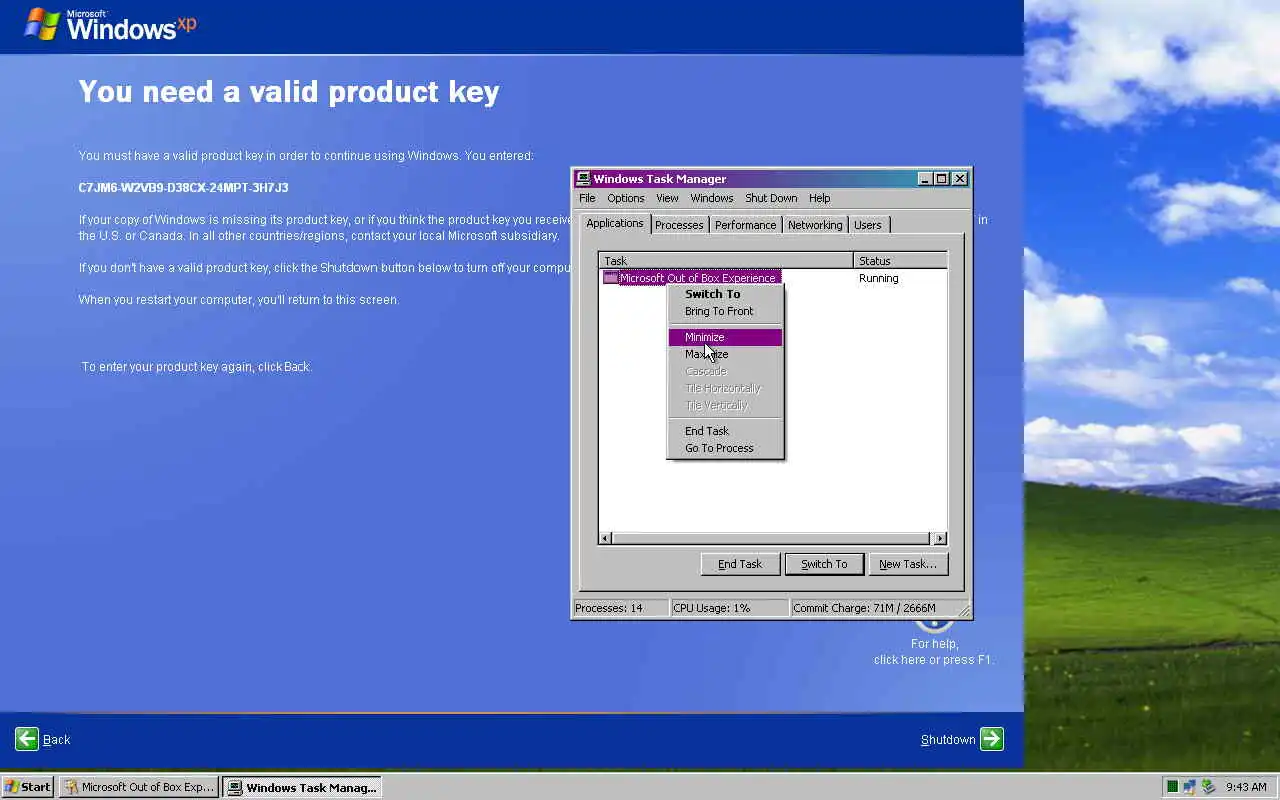
Task: Choose Go To Process in context menu
Action: (x=725, y=448)
